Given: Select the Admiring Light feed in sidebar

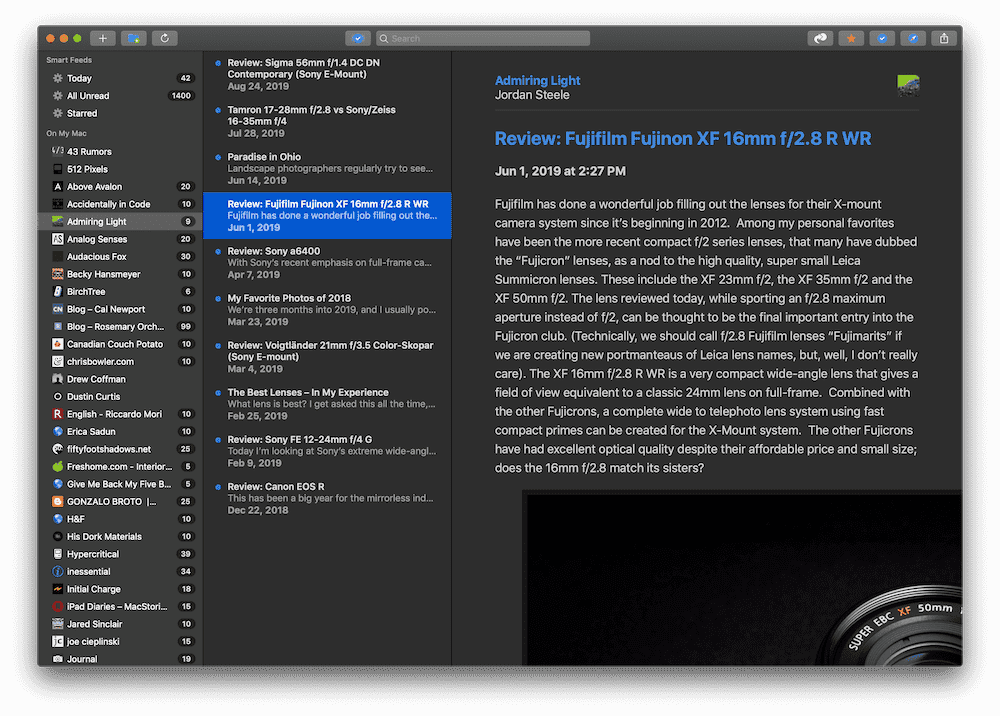Looking at the screenshot, I should point(120,221).
